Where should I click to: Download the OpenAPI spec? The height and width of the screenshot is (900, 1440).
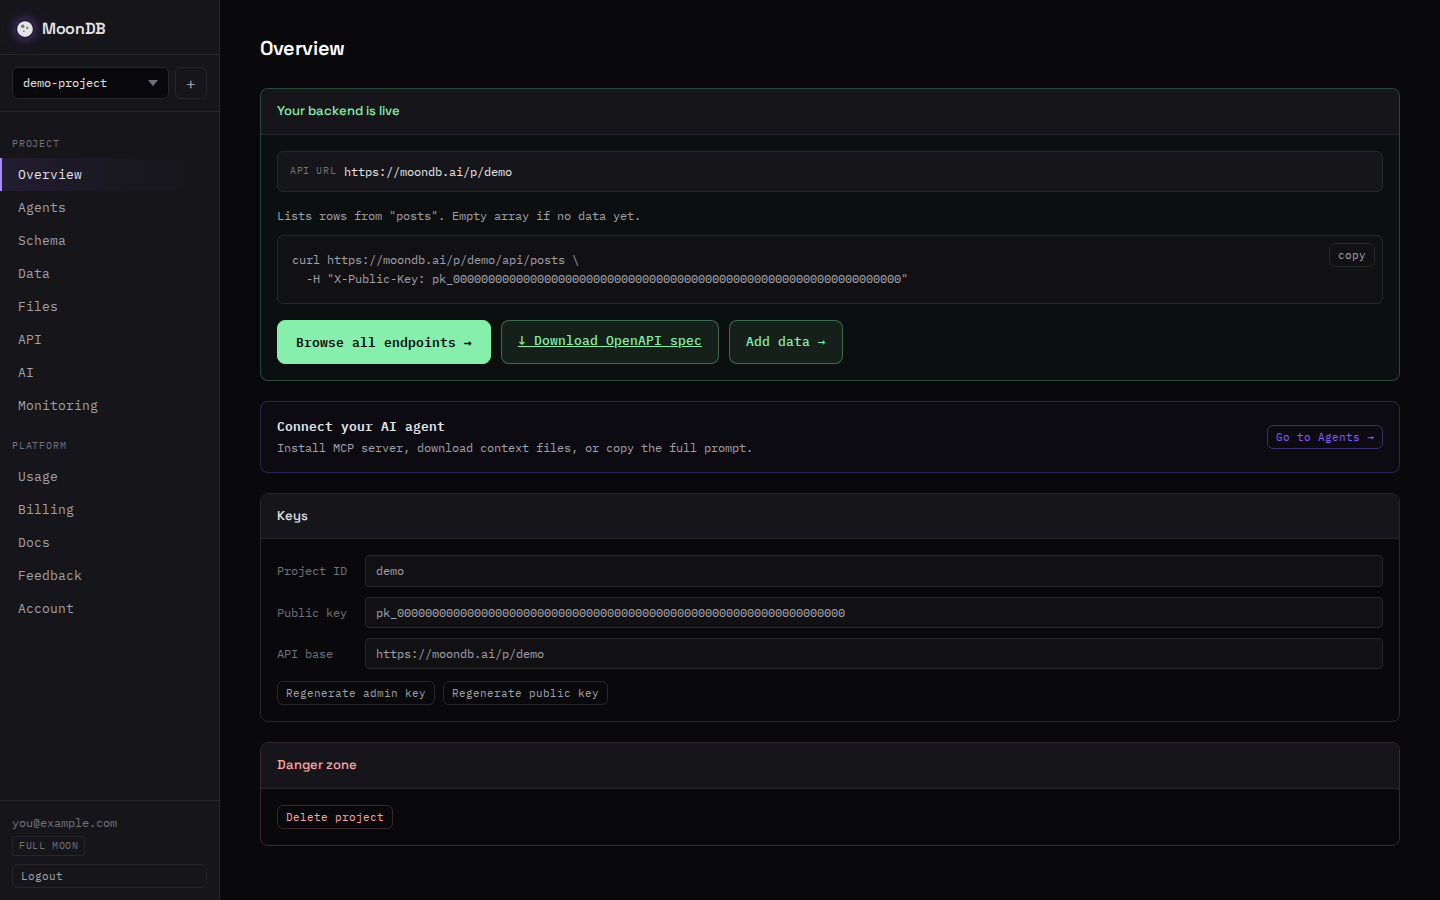(610, 342)
